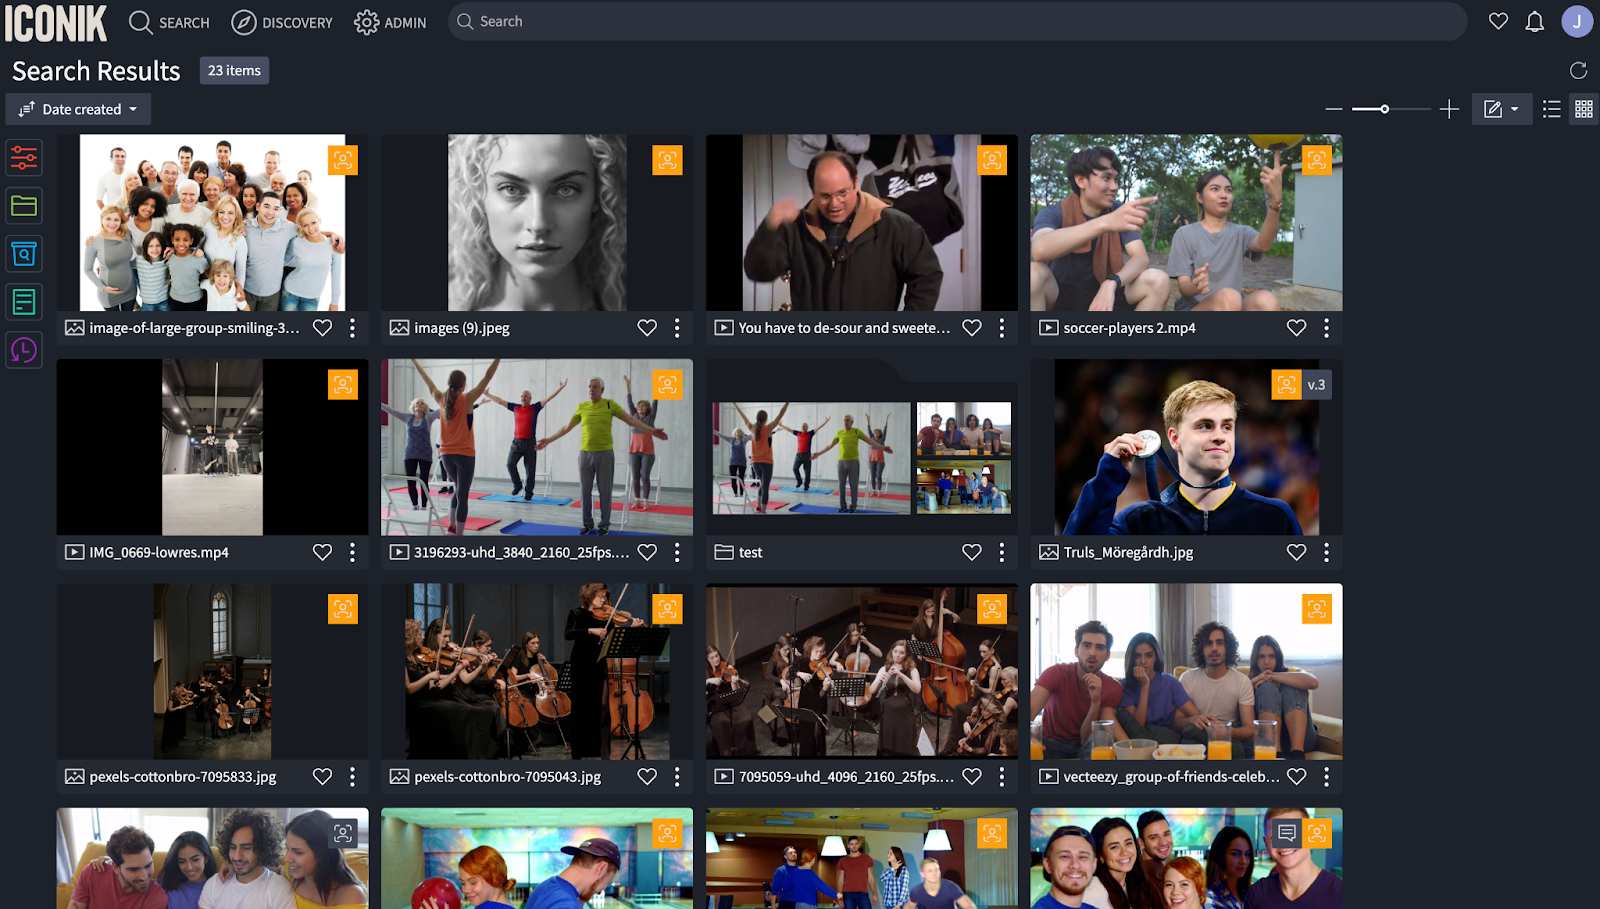1600x909 pixels.
Task: Toggle favorite on test collection
Action: point(971,552)
